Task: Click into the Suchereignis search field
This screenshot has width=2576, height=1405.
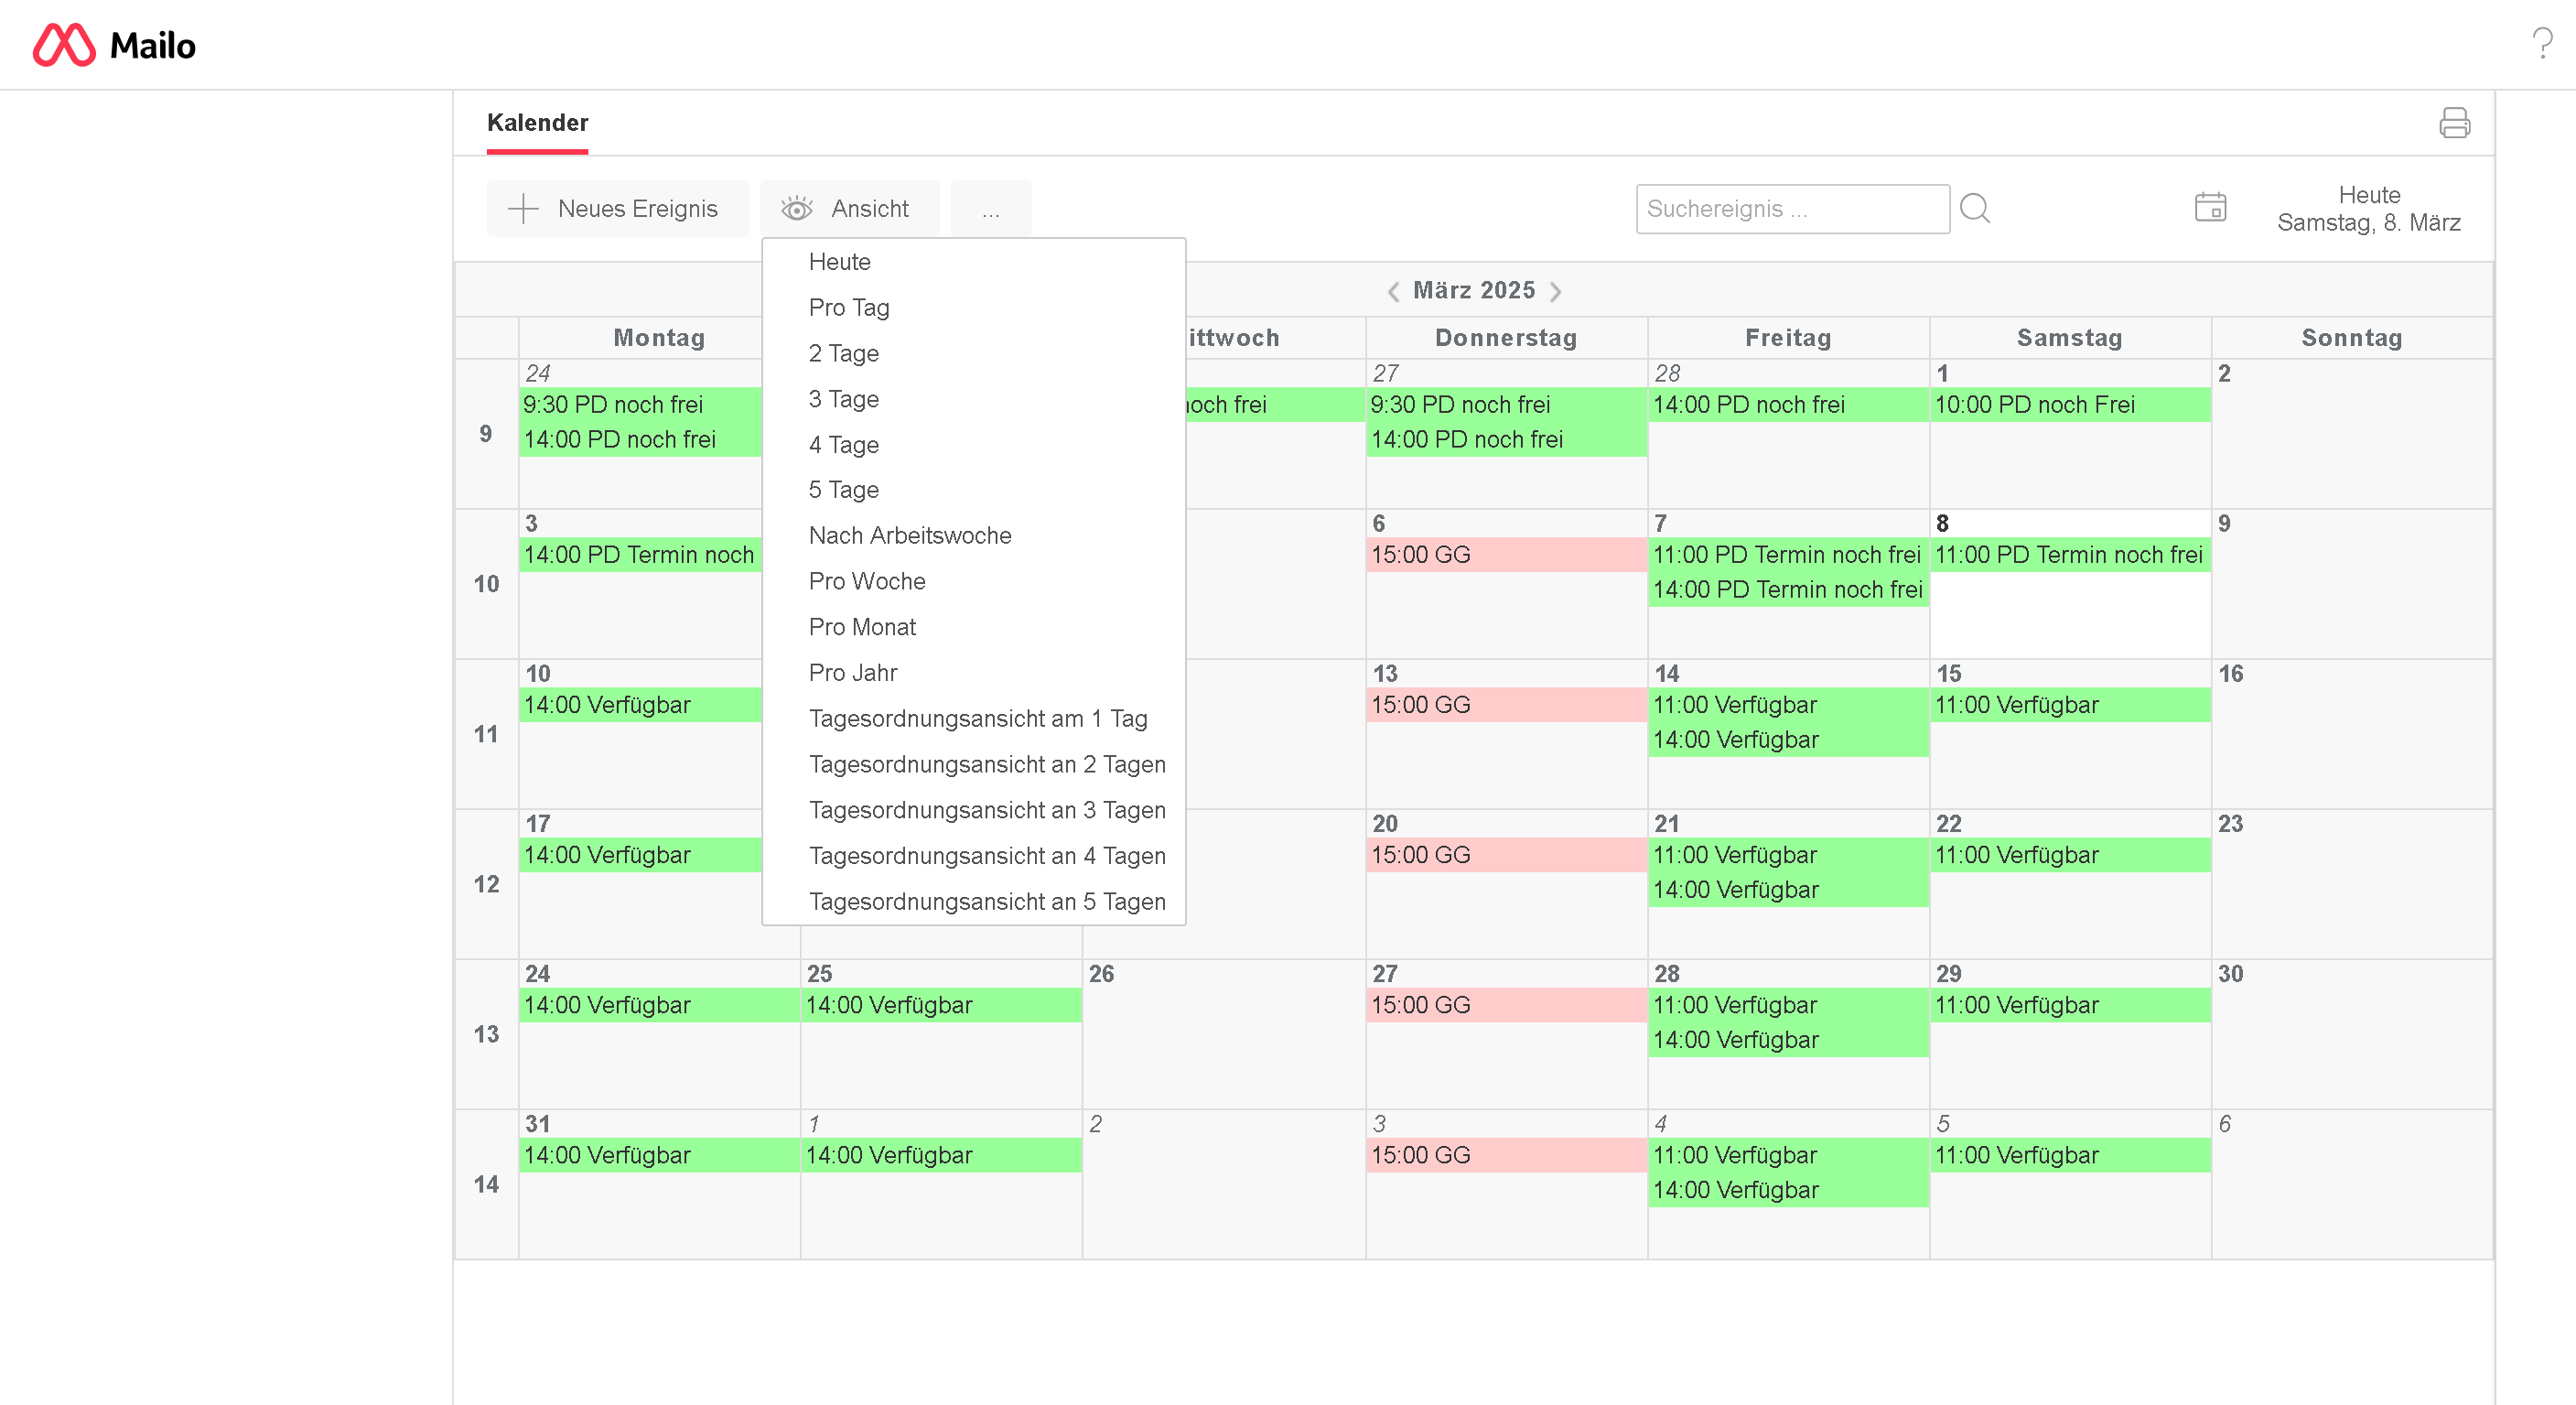Action: [x=1791, y=208]
